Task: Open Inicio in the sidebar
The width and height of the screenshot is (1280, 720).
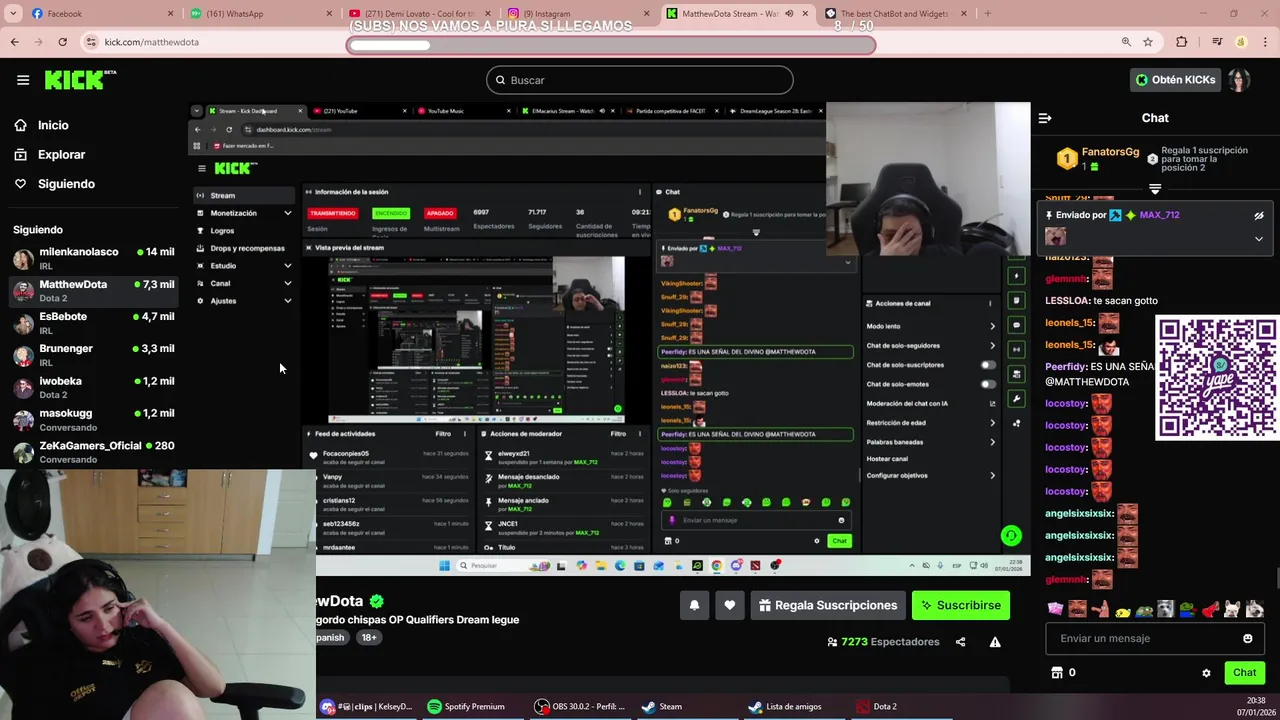Action: pos(53,125)
